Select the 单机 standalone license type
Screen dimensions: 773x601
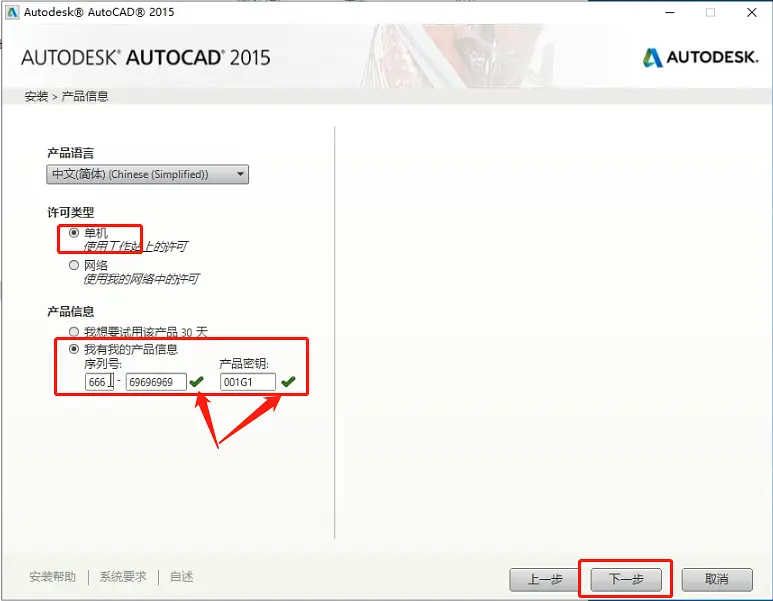[x=74, y=233]
